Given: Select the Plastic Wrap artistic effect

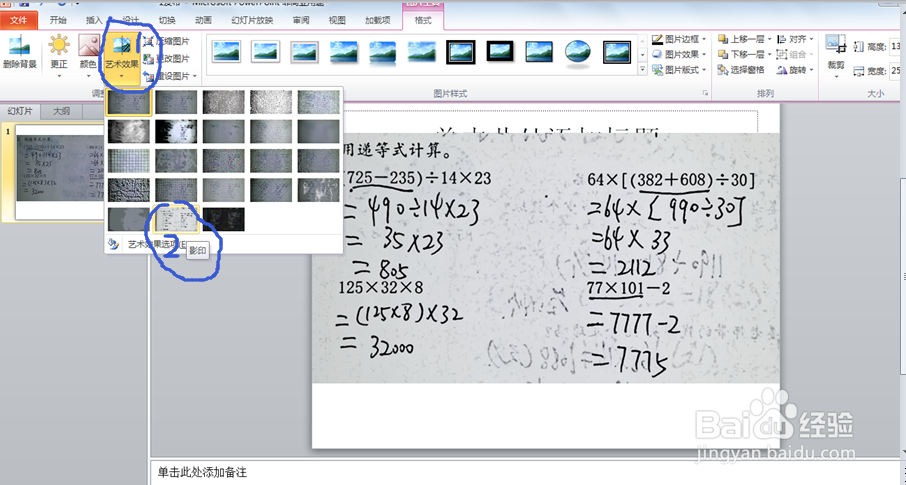Looking at the screenshot, I should (318, 190).
